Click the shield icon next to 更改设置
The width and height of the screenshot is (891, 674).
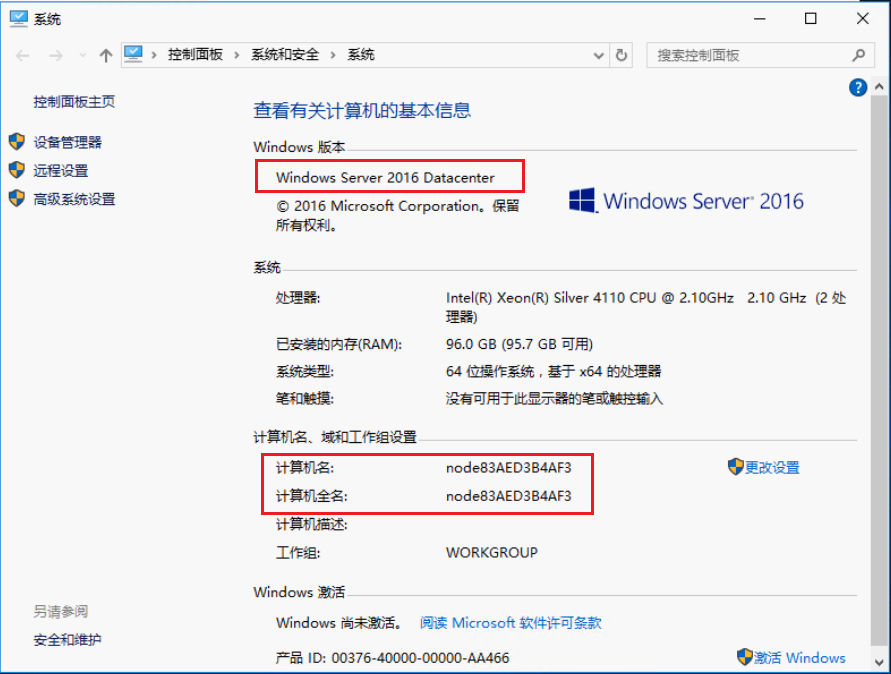735,467
